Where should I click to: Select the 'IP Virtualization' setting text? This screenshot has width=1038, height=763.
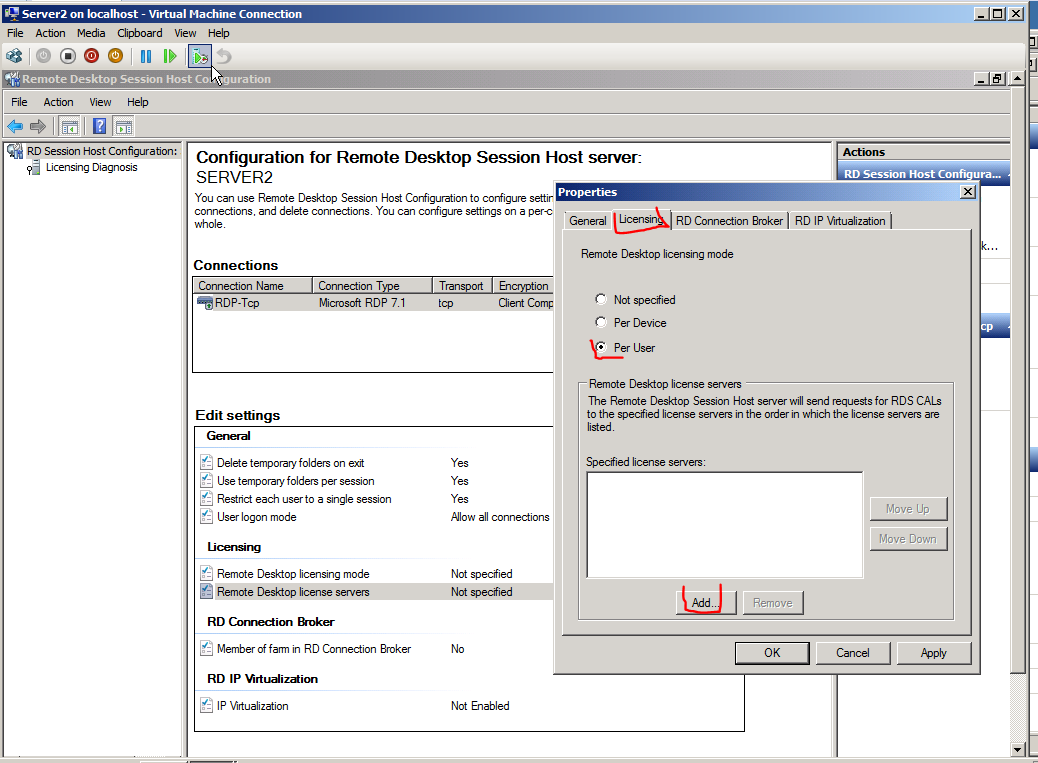pyautogui.click(x=252, y=706)
